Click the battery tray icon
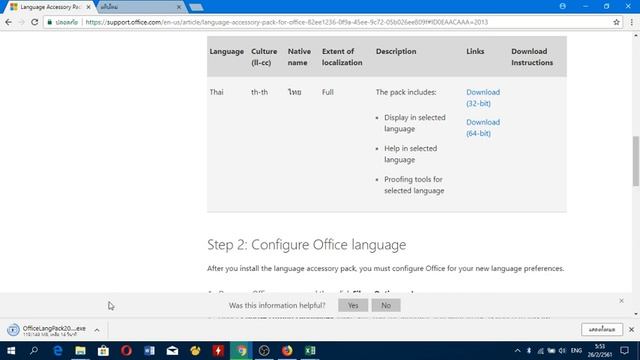 (x=551, y=351)
